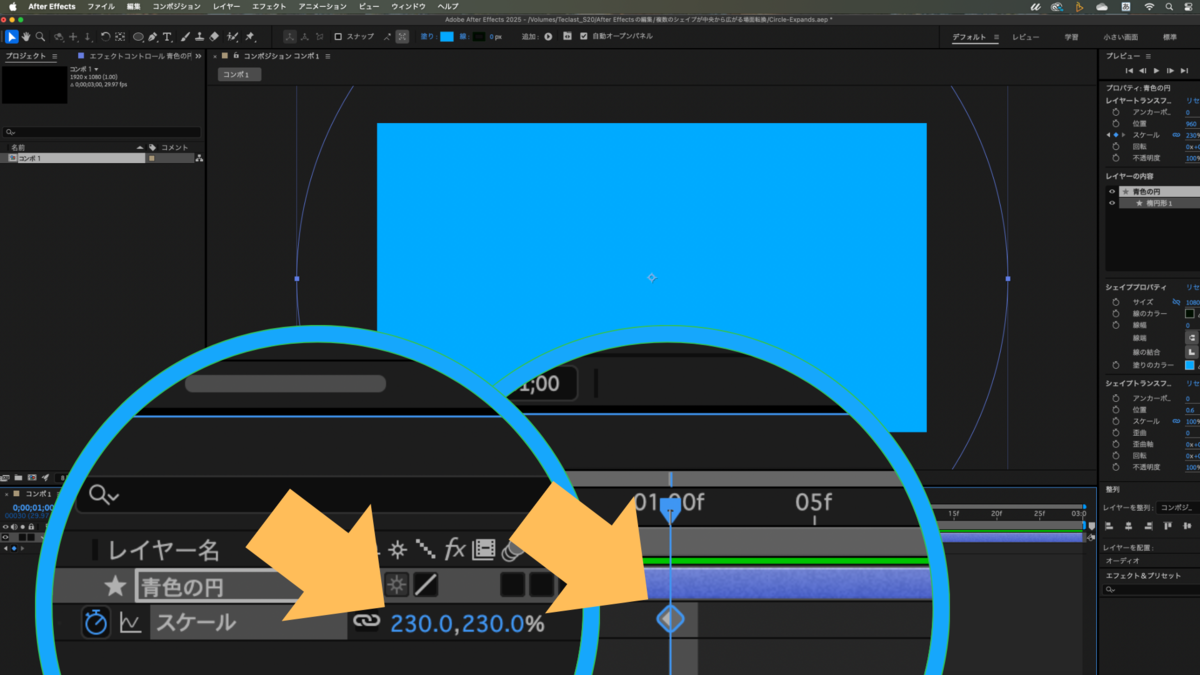Open the コンポジション menu in menu bar
Image resolution: width=1200 pixels, height=675 pixels.
(x=176, y=6)
